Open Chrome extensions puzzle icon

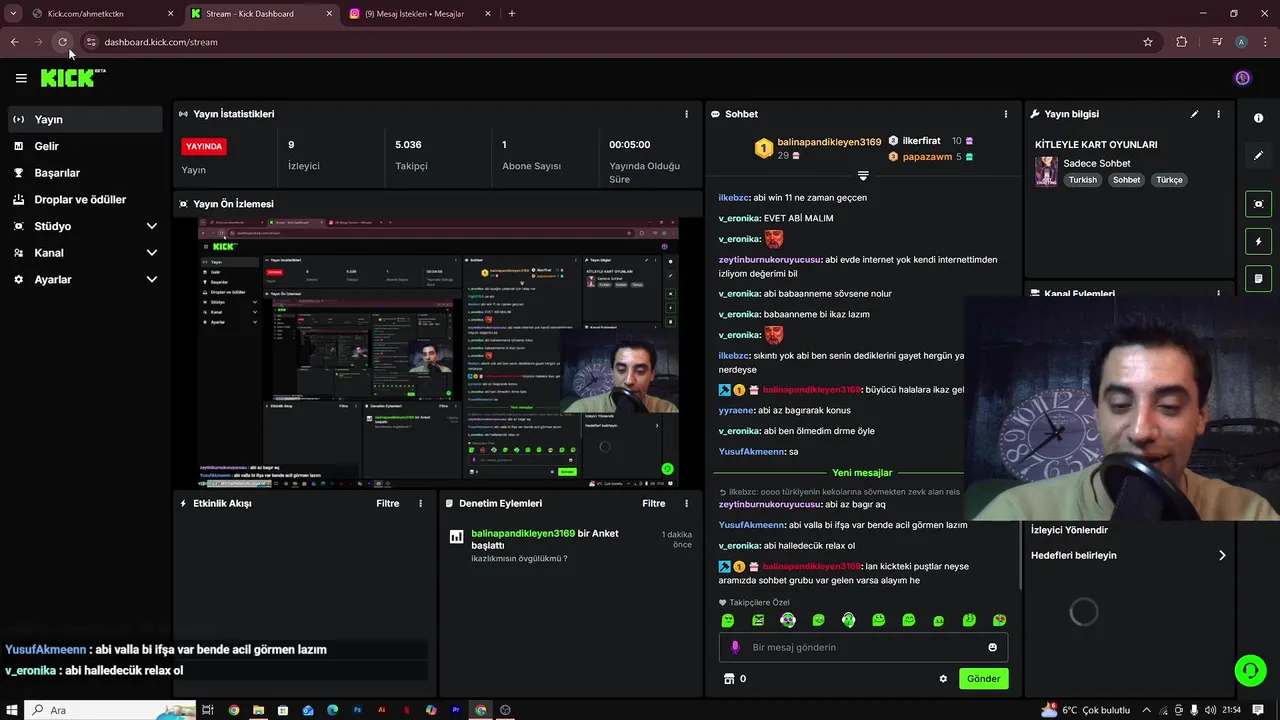coord(1182,42)
